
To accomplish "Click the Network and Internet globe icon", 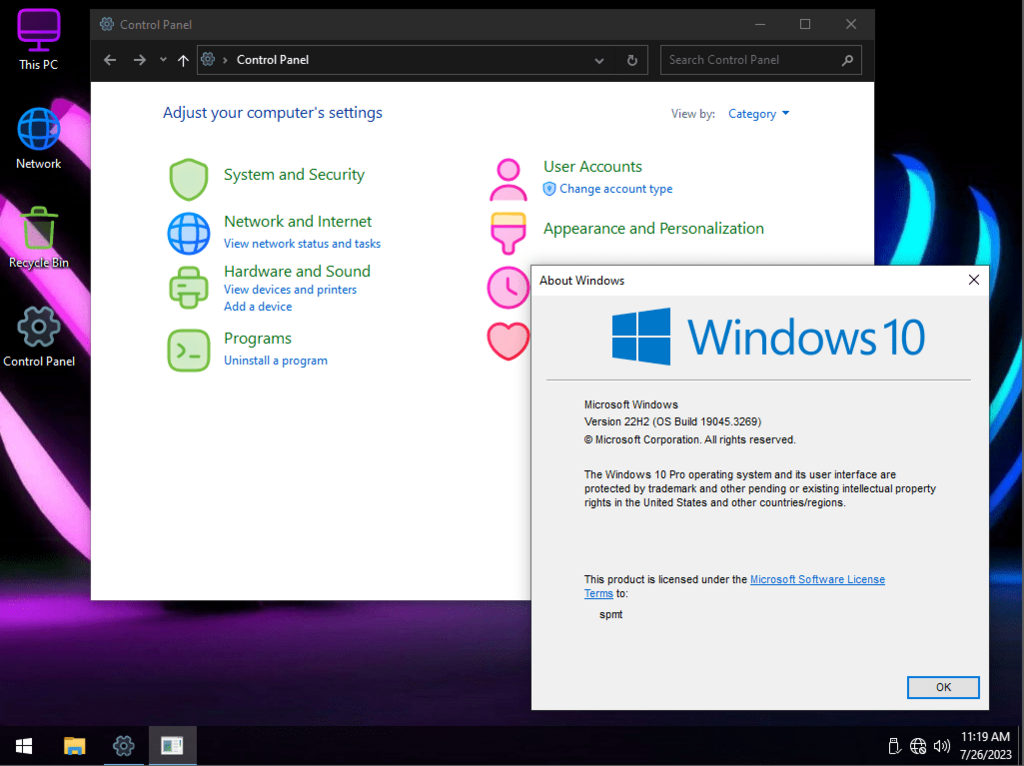I will [189, 233].
